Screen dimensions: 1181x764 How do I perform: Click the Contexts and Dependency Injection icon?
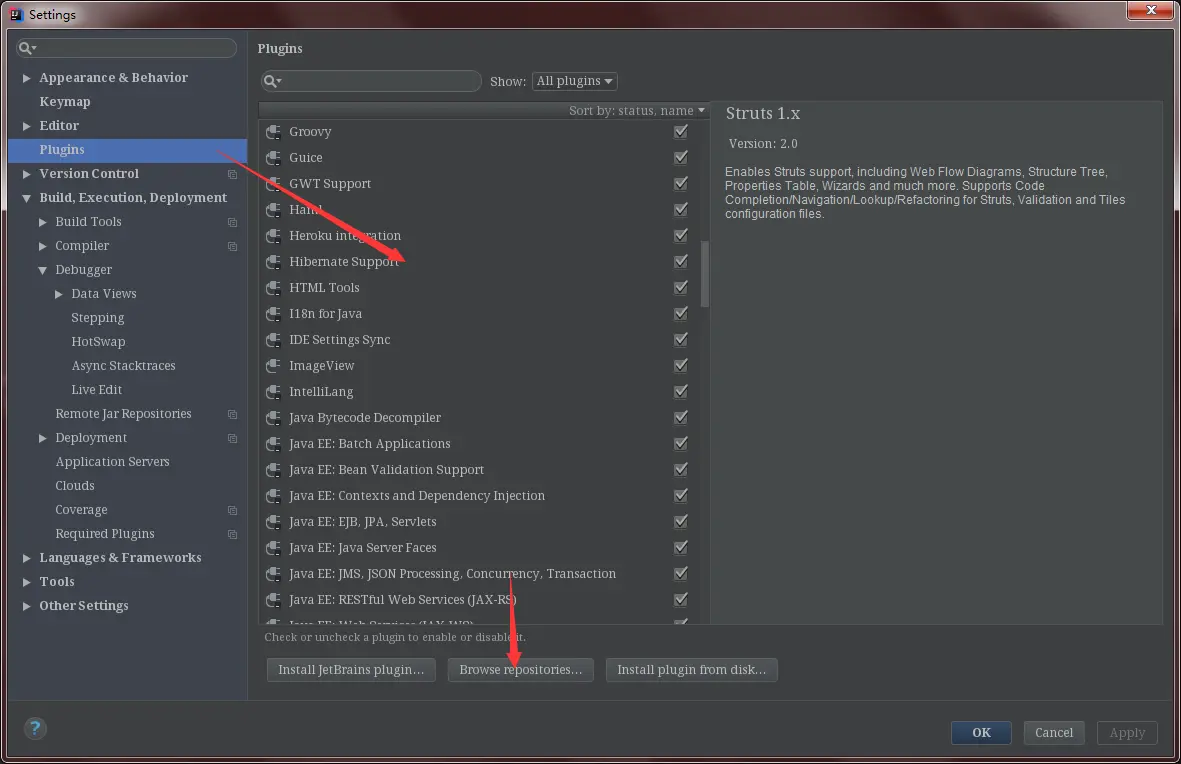[273, 495]
